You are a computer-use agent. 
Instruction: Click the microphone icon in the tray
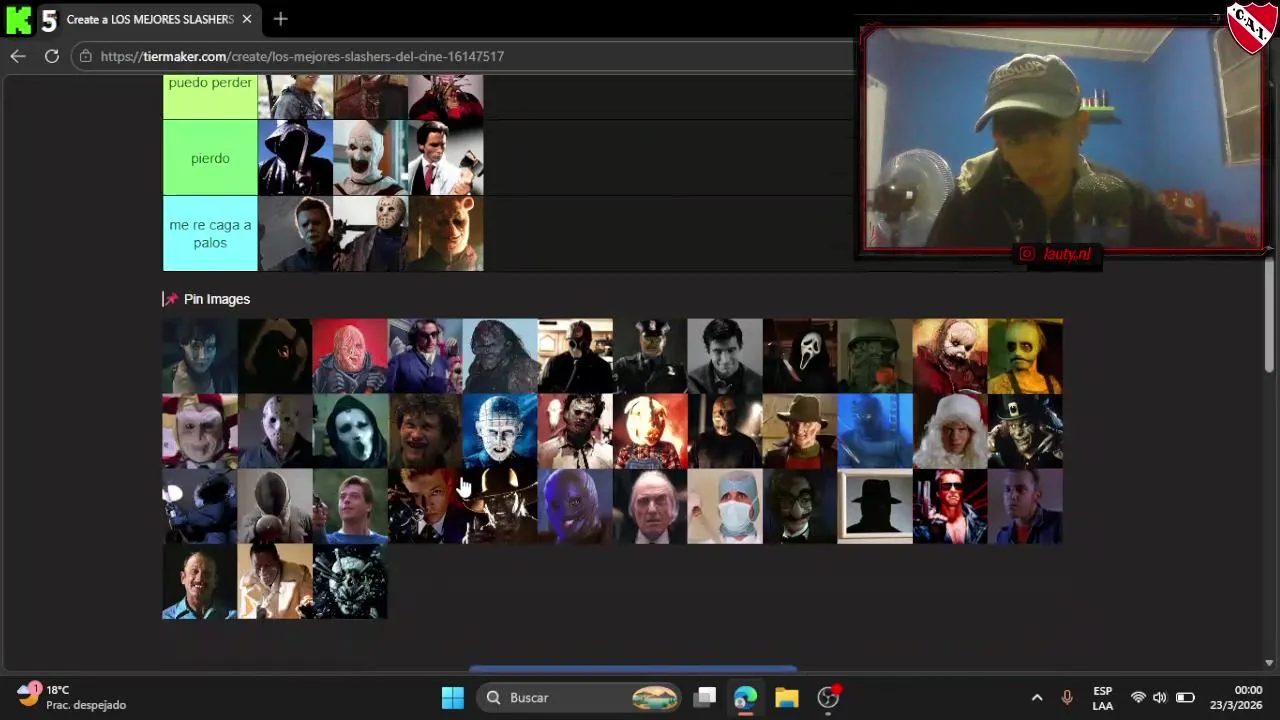[1067, 697]
